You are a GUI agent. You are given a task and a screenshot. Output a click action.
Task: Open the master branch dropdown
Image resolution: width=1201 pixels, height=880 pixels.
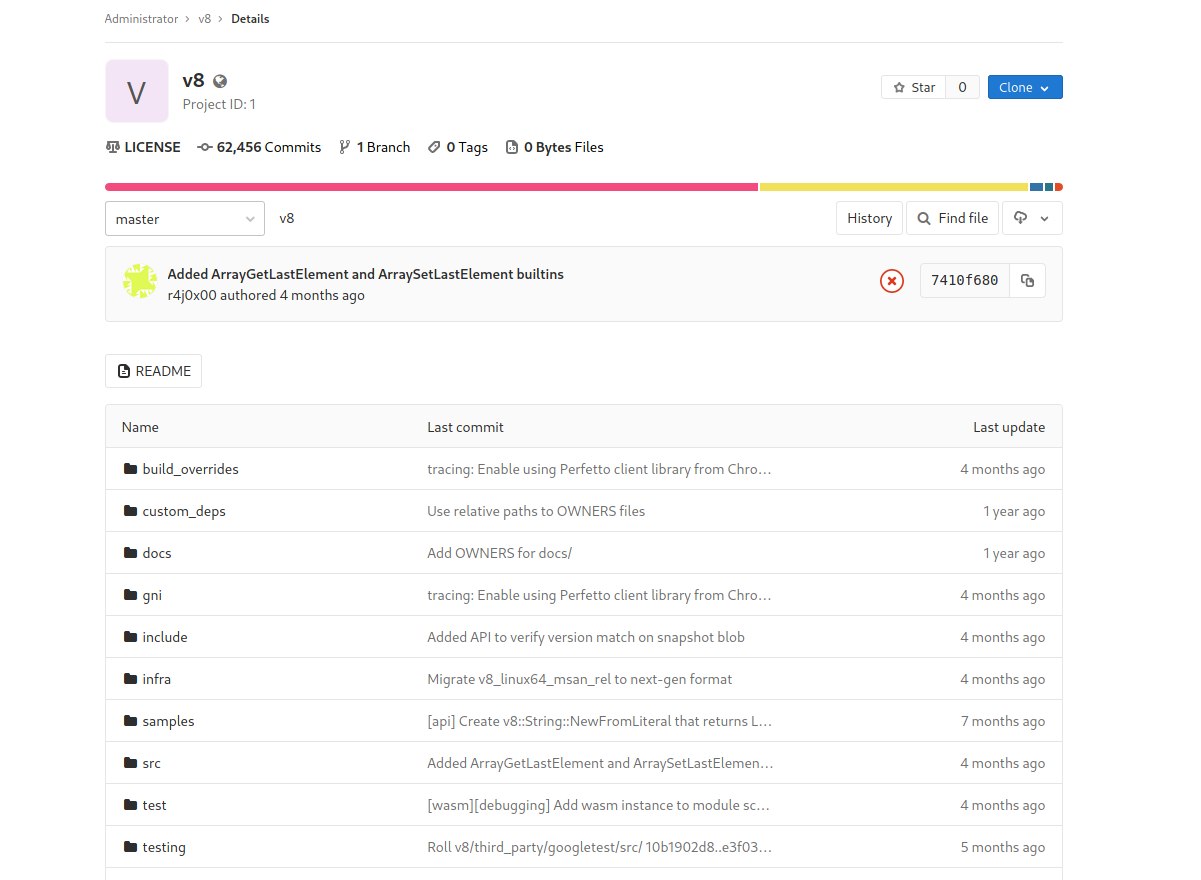185,218
